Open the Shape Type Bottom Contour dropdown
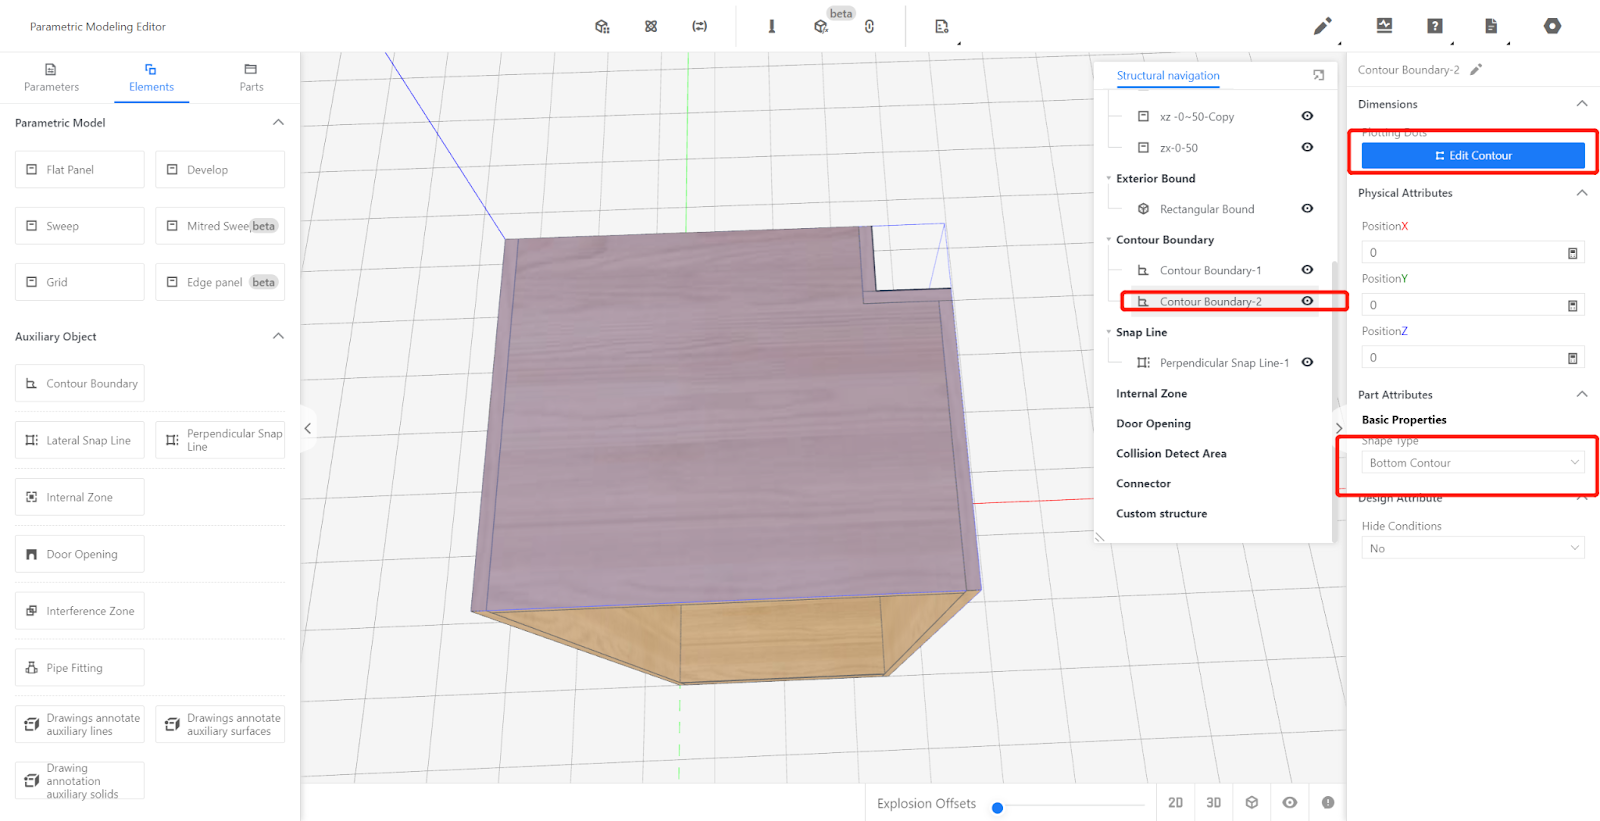The image size is (1600, 821). coord(1472,463)
